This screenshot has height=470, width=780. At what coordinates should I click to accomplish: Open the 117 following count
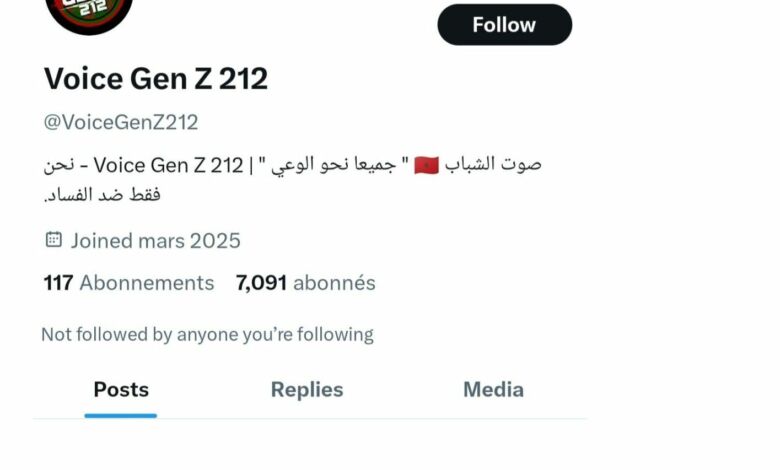point(58,283)
